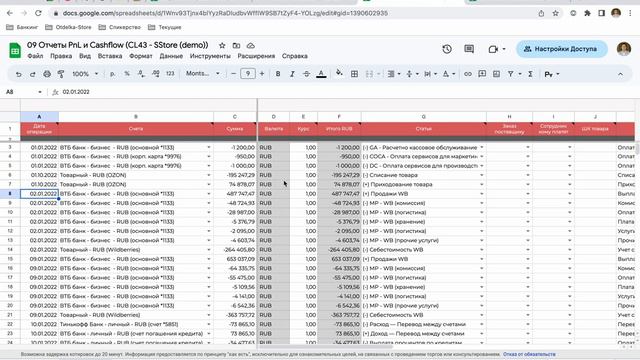Create a filter
This screenshot has width=640, height=360.
pos(510,74)
